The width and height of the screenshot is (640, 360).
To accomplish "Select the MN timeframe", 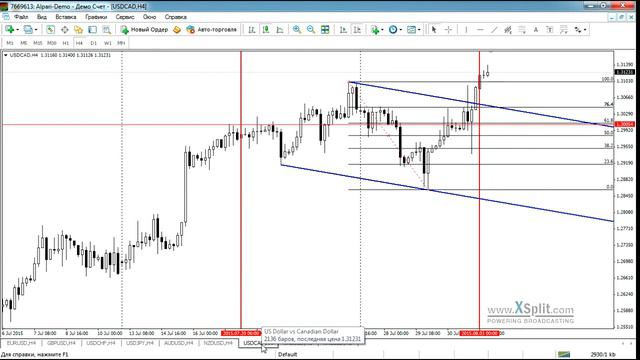I will pyautogui.click(x=121, y=43).
